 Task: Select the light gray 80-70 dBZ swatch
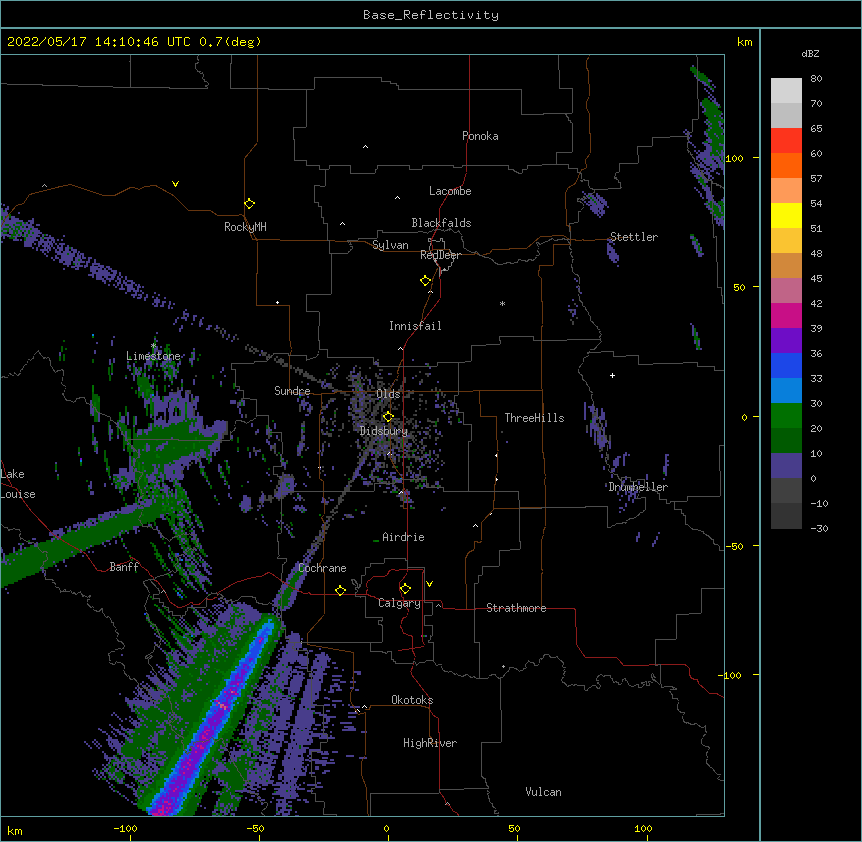click(x=786, y=91)
